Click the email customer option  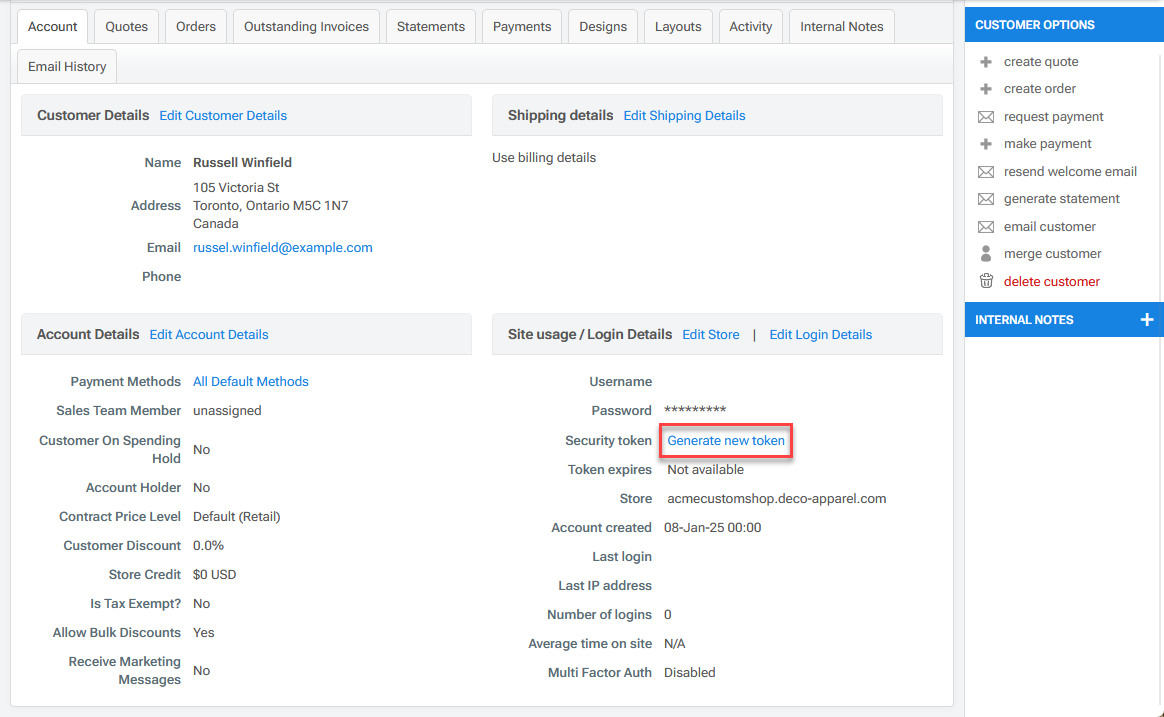[x=1050, y=227]
